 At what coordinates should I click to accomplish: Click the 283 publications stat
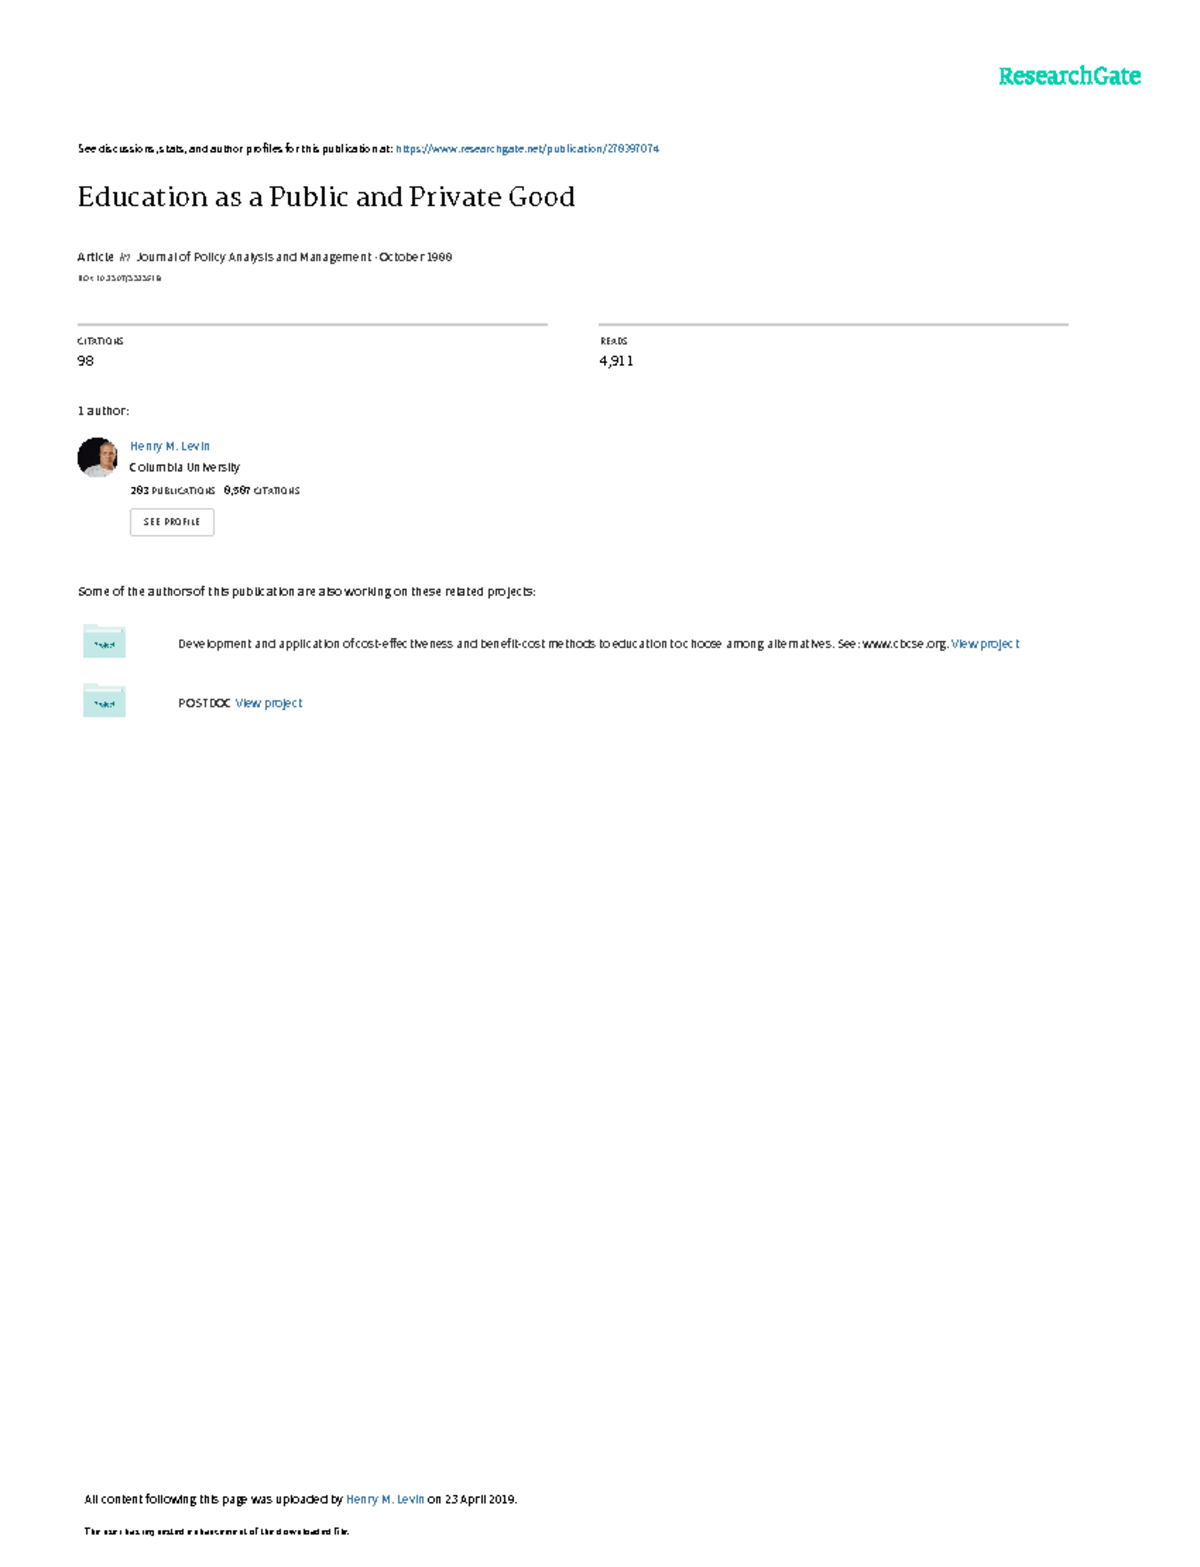[172, 491]
